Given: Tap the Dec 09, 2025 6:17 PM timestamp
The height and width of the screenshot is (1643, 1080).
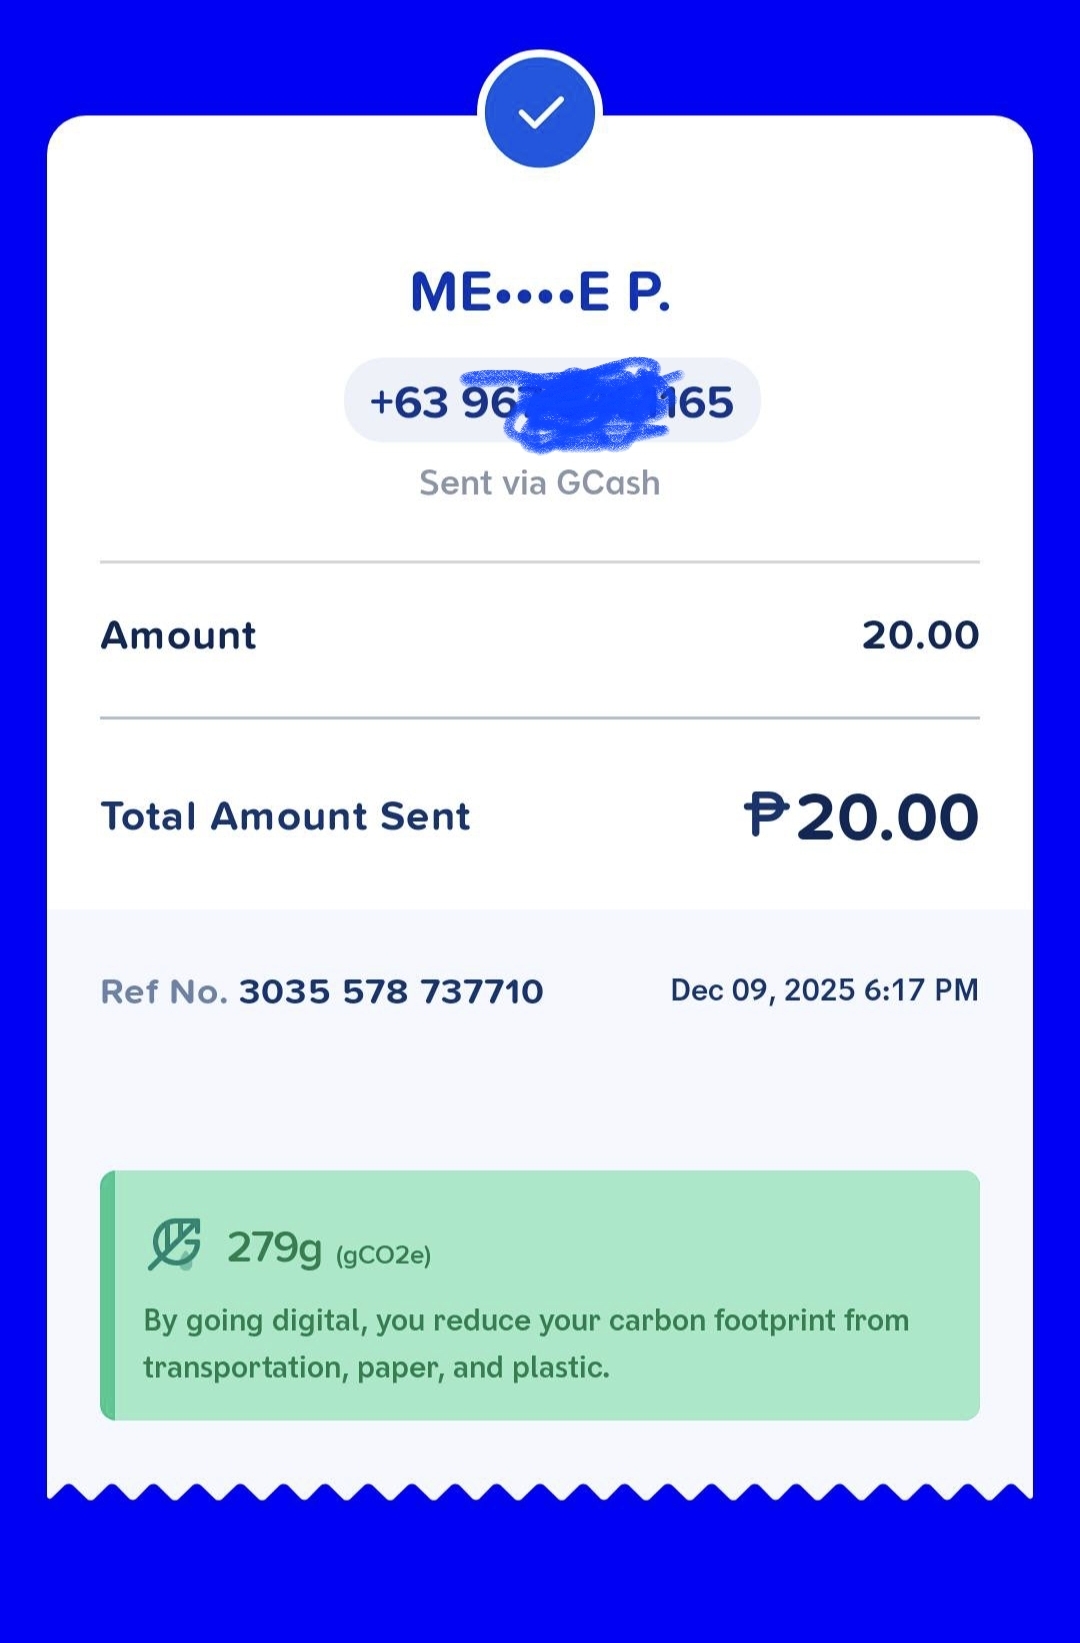Looking at the screenshot, I should tap(824, 990).
